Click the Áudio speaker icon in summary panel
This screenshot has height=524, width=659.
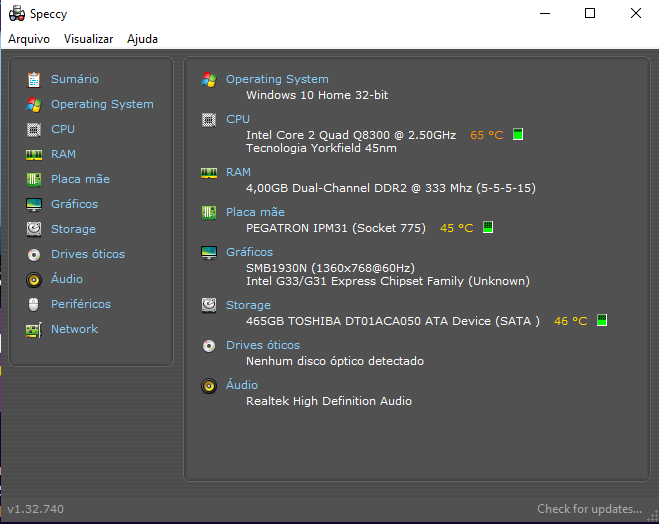tap(209, 386)
